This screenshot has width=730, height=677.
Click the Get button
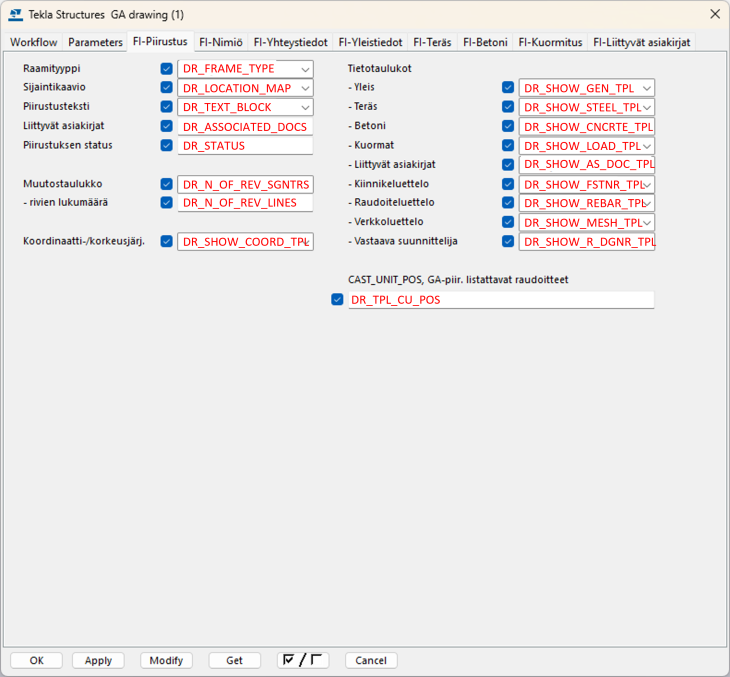tap(234, 660)
